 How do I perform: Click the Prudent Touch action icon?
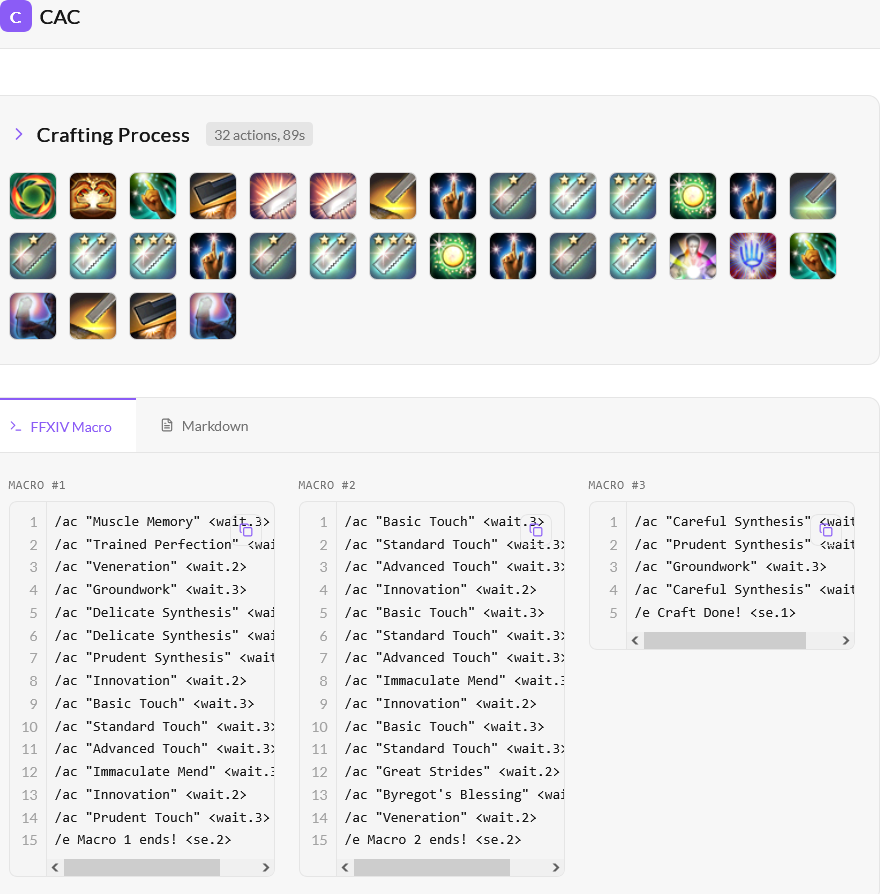click(x=813, y=196)
